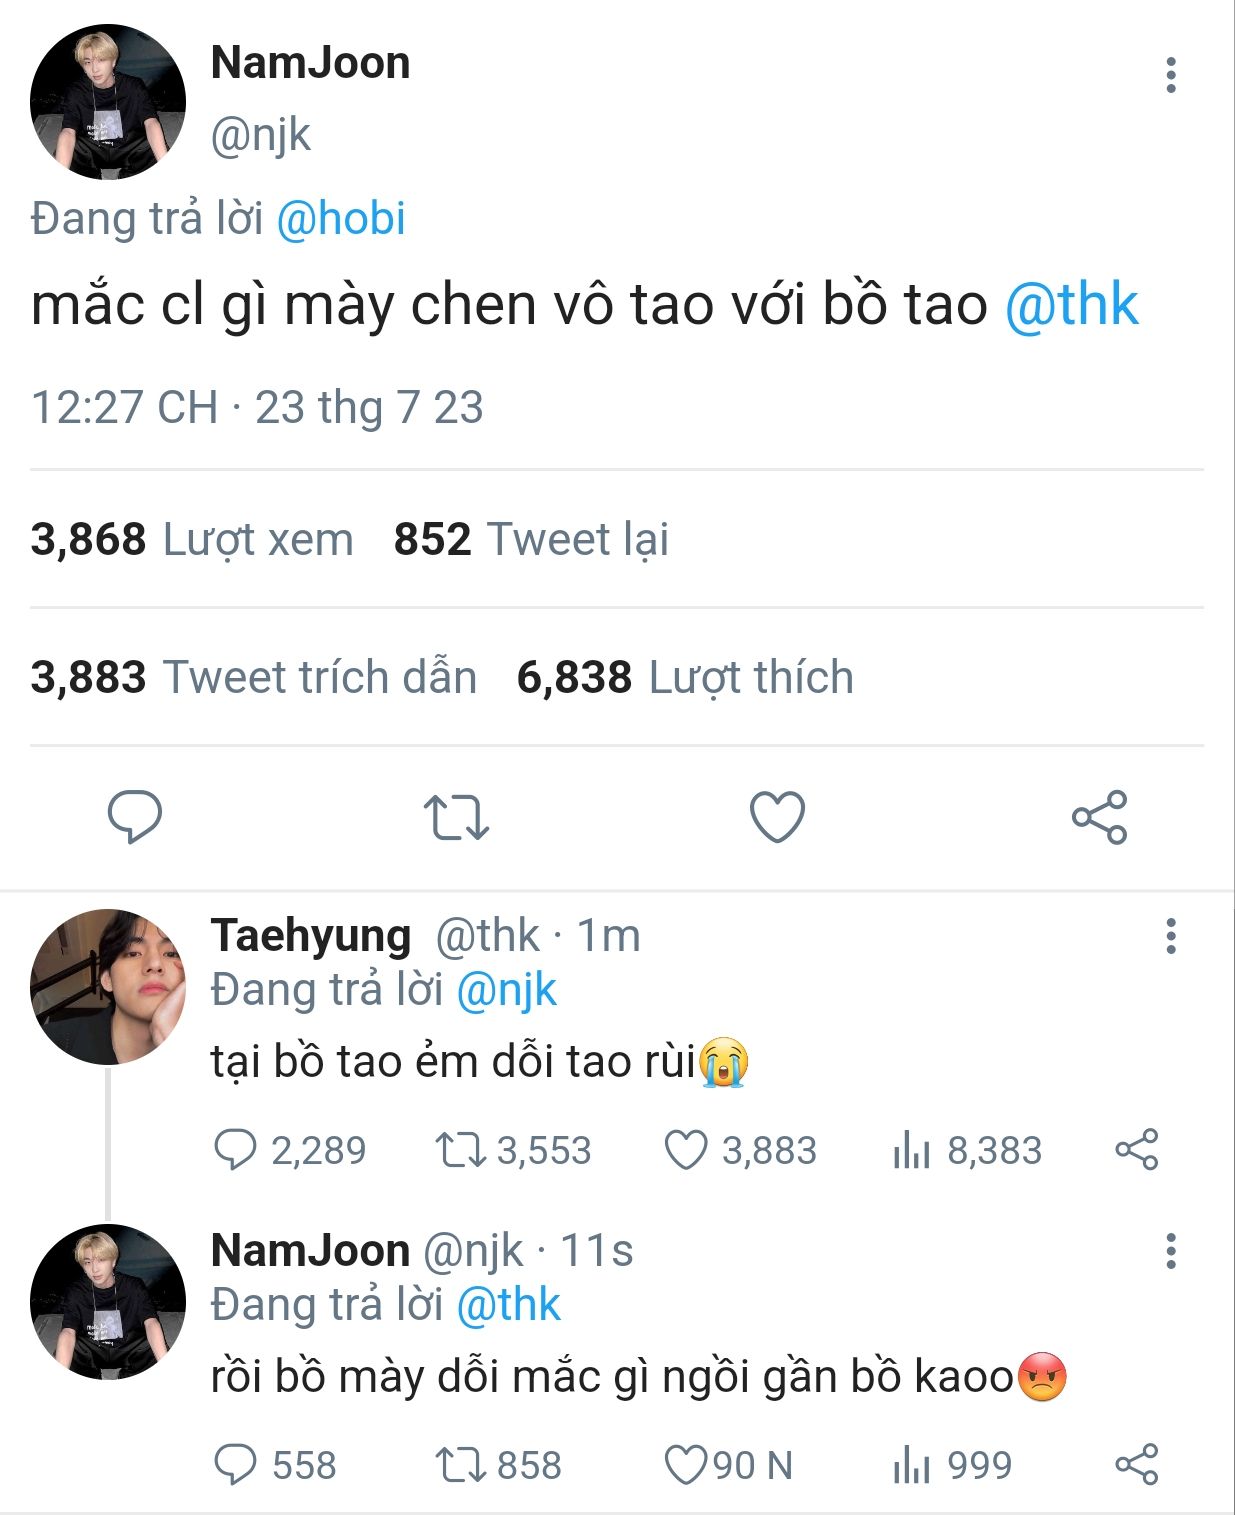Click the reply icon under the main tweet
This screenshot has height=1515, width=1235.
coord(134,816)
